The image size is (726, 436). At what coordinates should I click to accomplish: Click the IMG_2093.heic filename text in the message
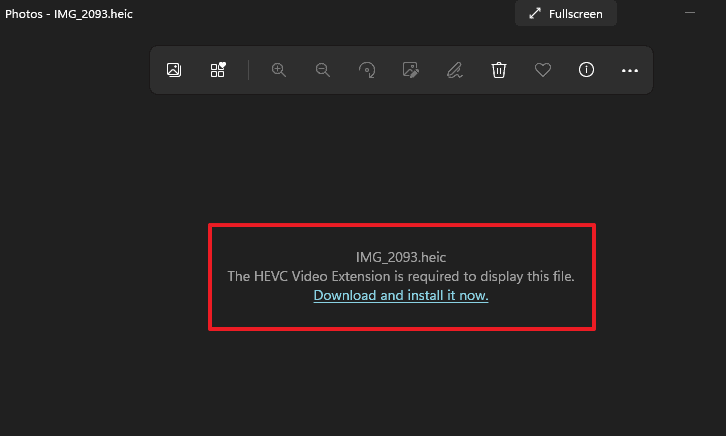(x=401, y=257)
